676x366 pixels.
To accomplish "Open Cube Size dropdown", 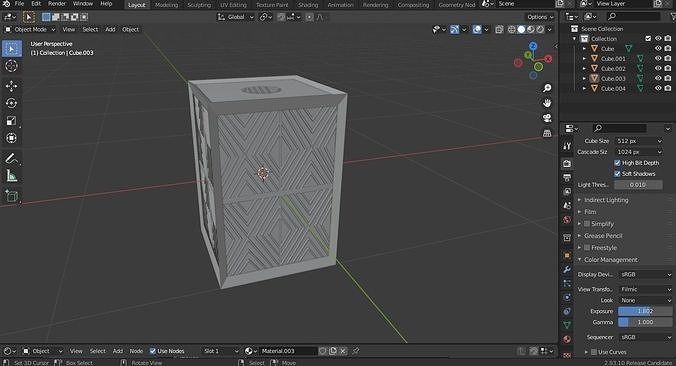I will pyautogui.click(x=638, y=141).
